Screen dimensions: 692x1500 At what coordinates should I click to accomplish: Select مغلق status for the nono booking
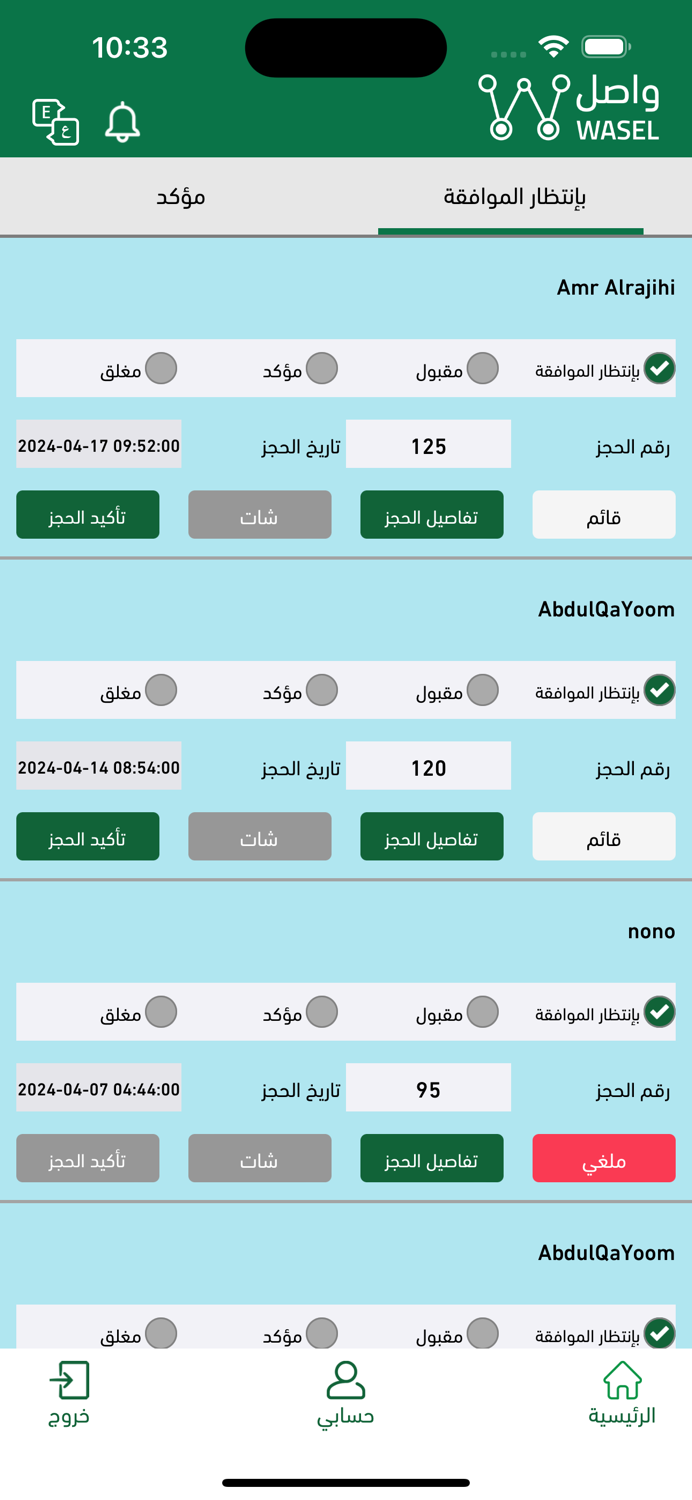click(x=162, y=1011)
